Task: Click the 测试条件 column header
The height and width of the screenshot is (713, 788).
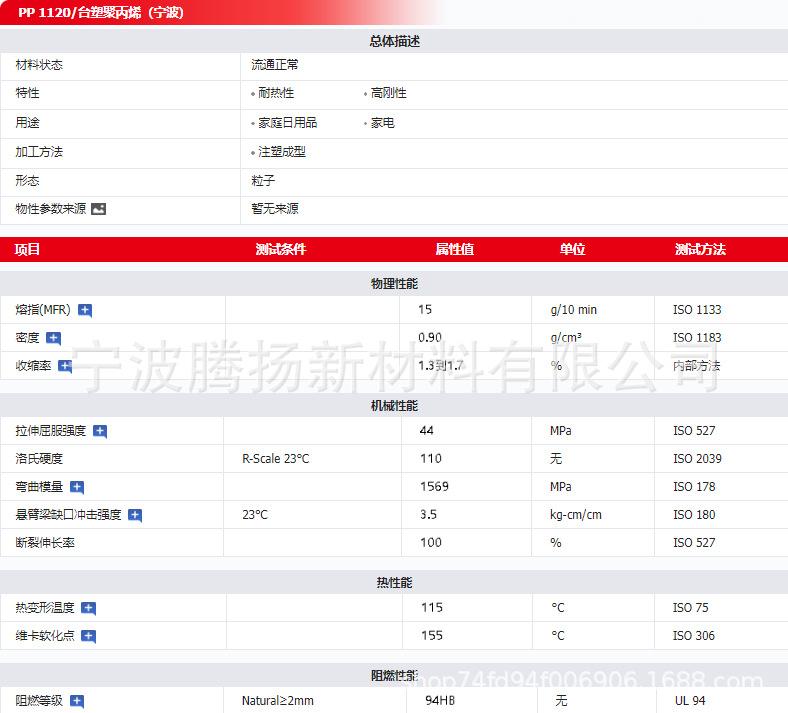Action: point(280,249)
